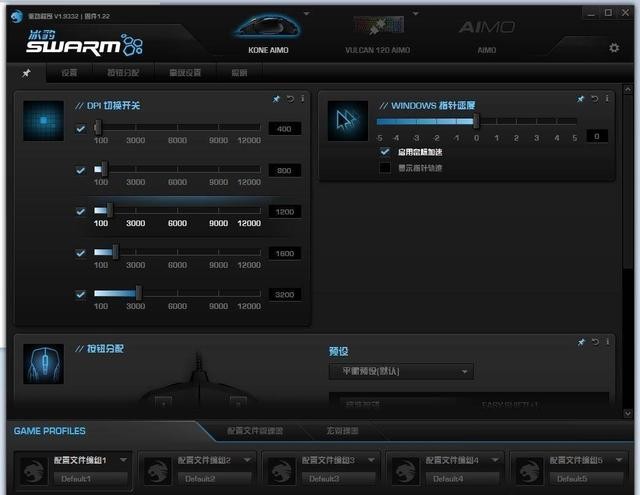Uncheck the 启用鼠标加速 acceleration checkbox
This screenshot has width=640, height=495.
384,152
